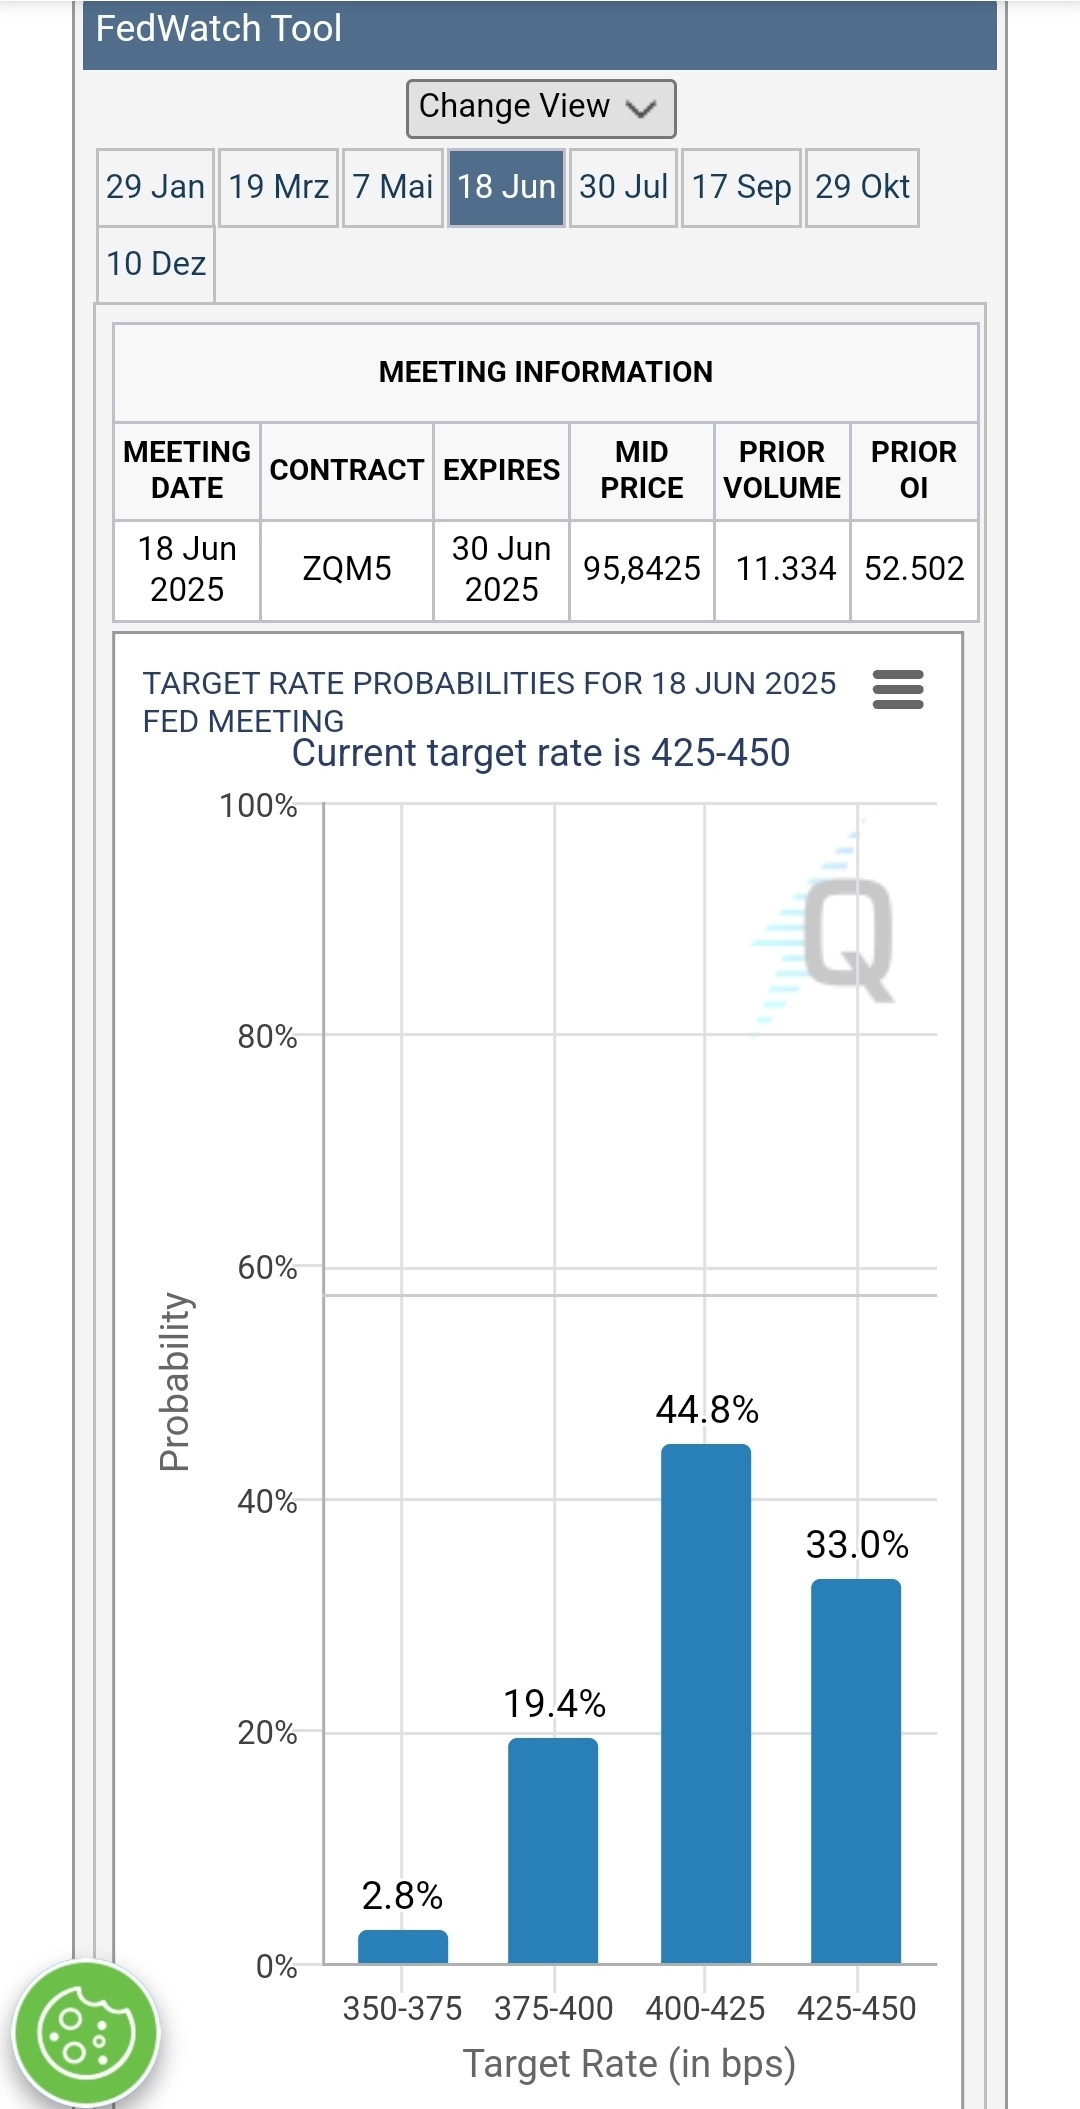Click the ZQM5 contract cell
1080x2109 pixels.
[346, 569]
